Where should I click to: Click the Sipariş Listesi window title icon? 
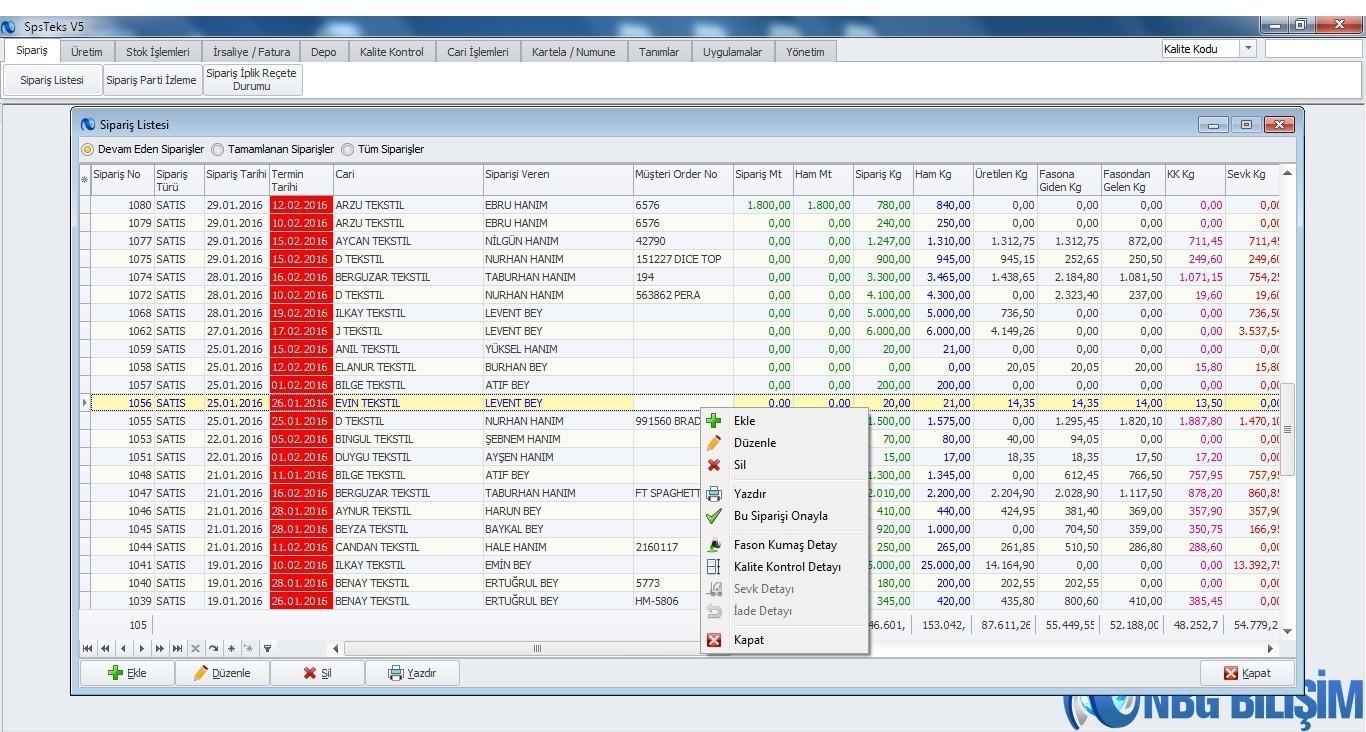click(88, 125)
